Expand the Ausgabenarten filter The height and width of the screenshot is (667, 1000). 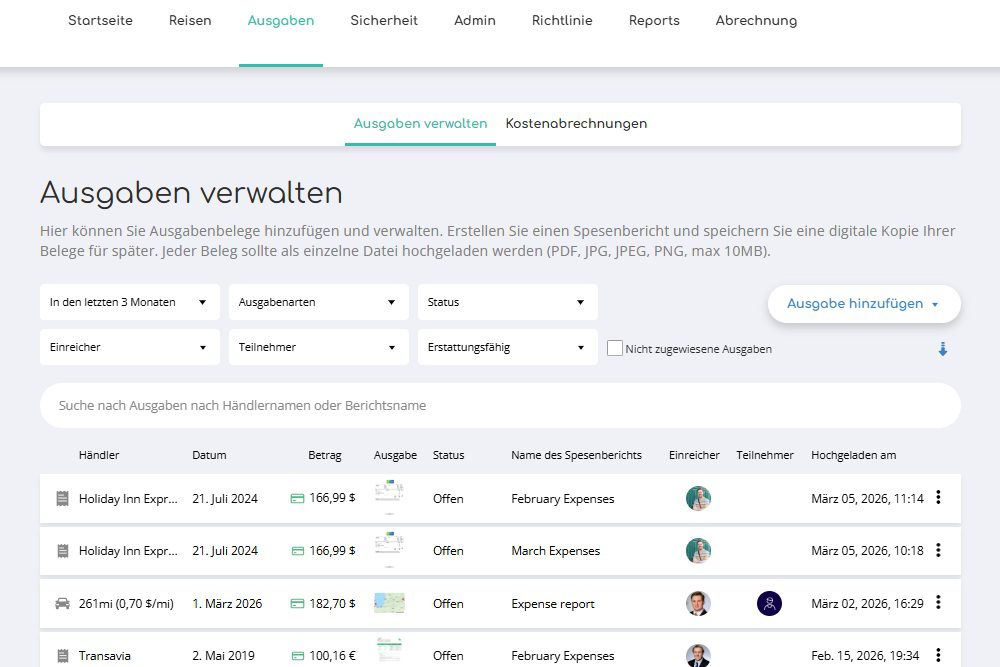[x=319, y=302]
